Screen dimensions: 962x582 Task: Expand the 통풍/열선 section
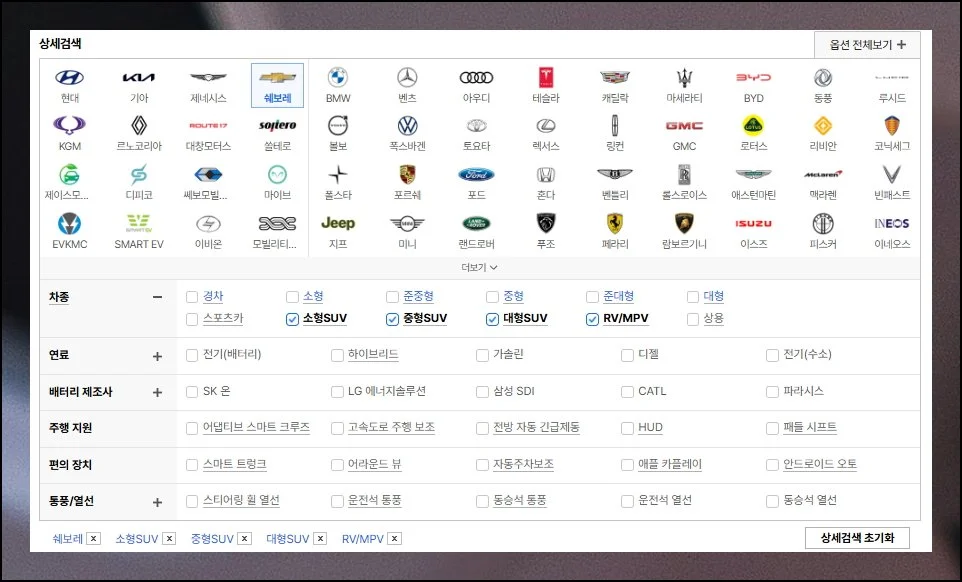pos(157,502)
